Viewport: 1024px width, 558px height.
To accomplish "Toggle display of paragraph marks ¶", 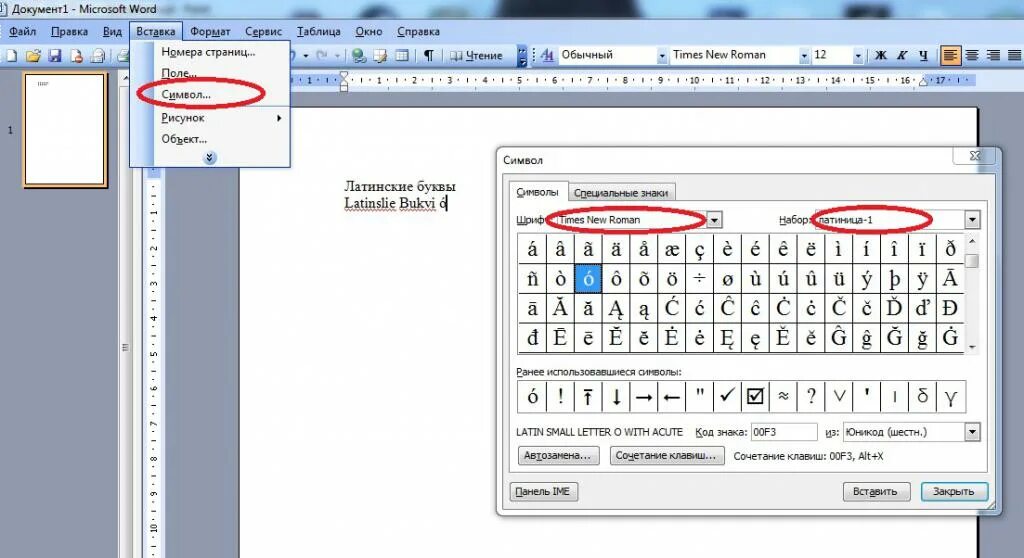I will [428, 56].
